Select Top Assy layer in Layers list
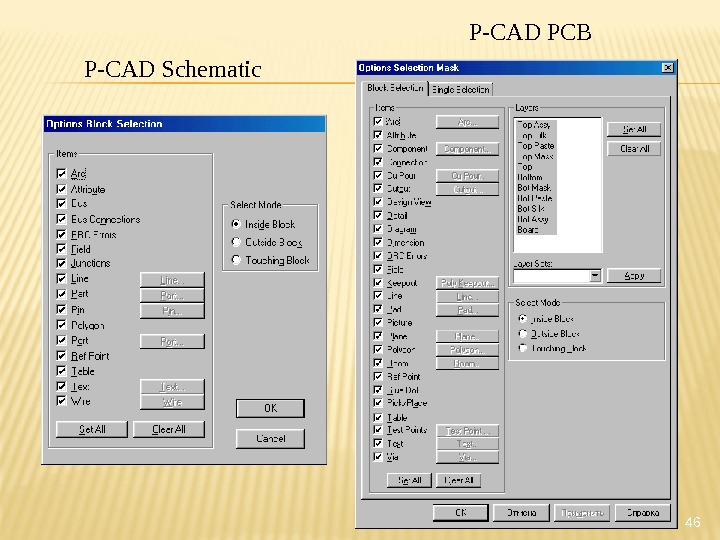This screenshot has width=720, height=540. pos(534,124)
